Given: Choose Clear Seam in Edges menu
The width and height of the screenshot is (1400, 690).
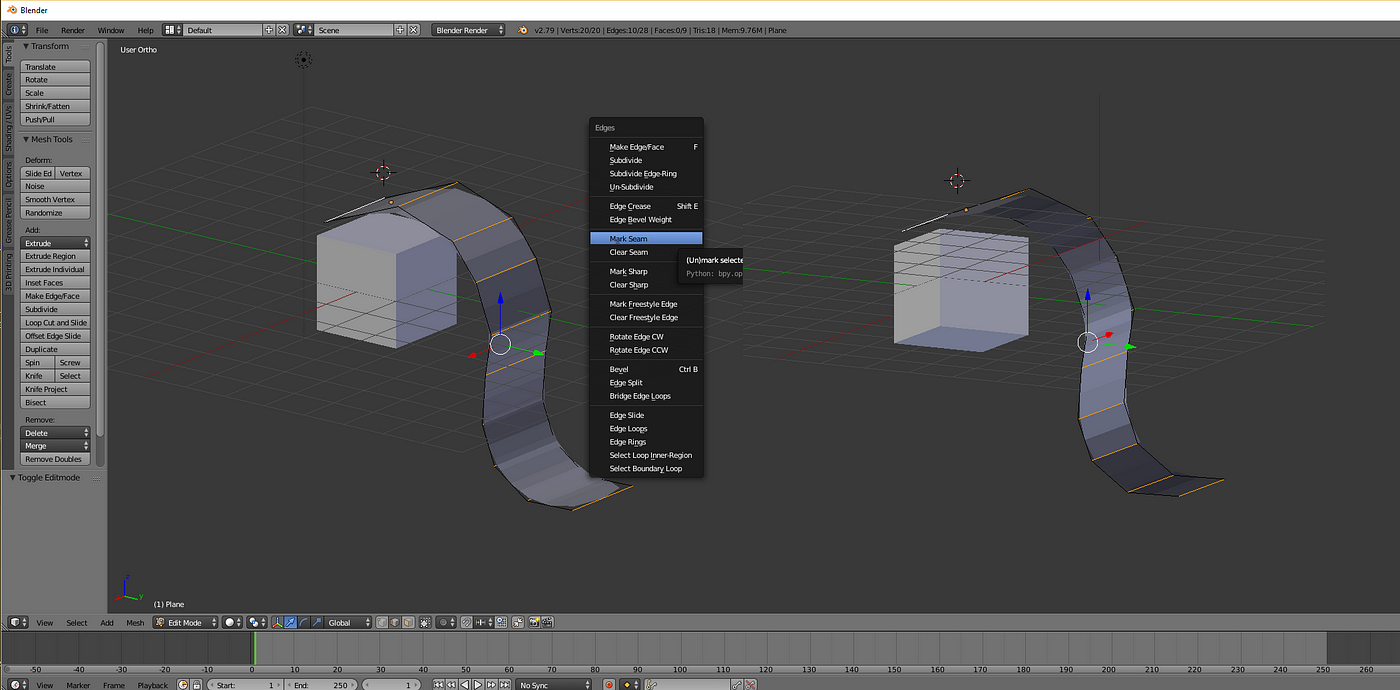Looking at the screenshot, I should pyautogui.click(x=646, y=252).
